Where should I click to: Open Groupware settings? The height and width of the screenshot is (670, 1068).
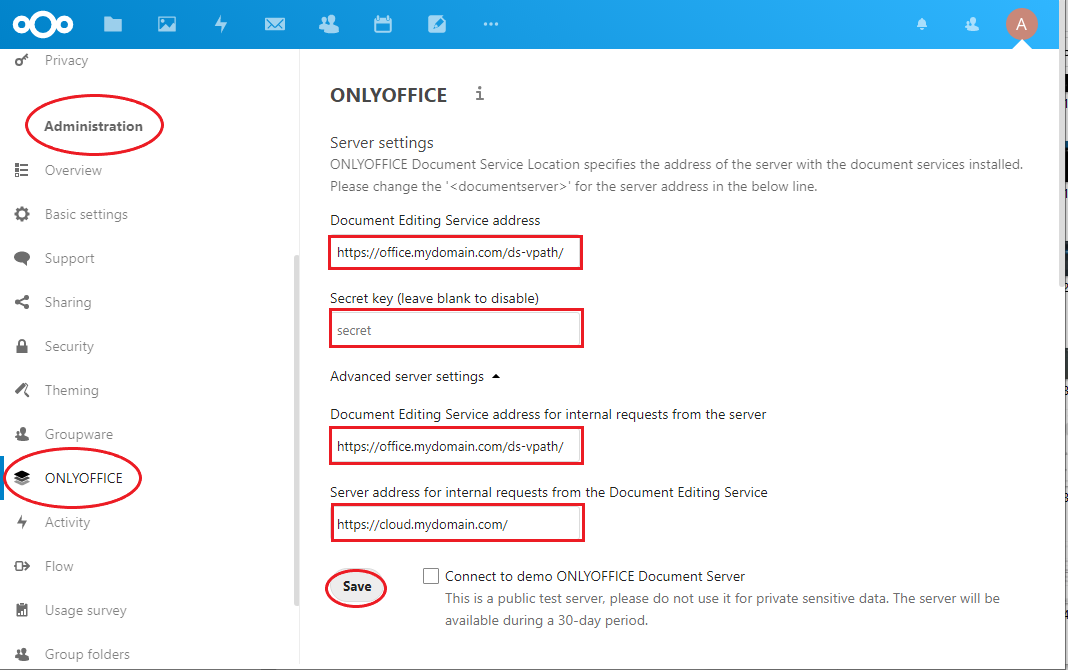pyautogui.click(x=78, y=434)
